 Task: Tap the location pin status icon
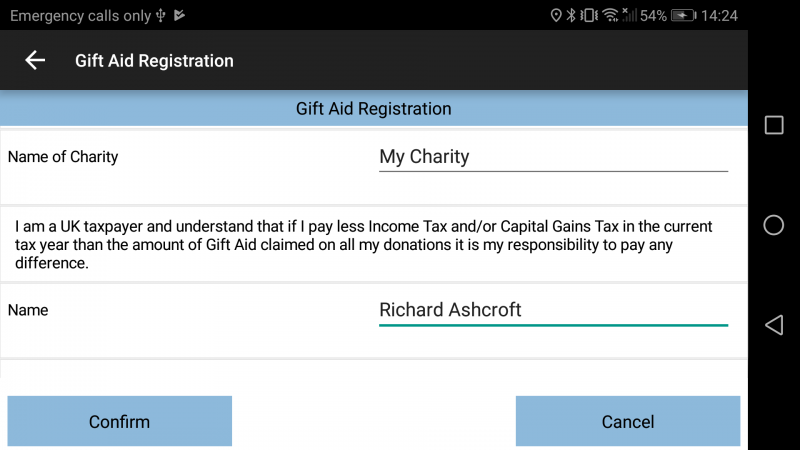tap(556, 15)
